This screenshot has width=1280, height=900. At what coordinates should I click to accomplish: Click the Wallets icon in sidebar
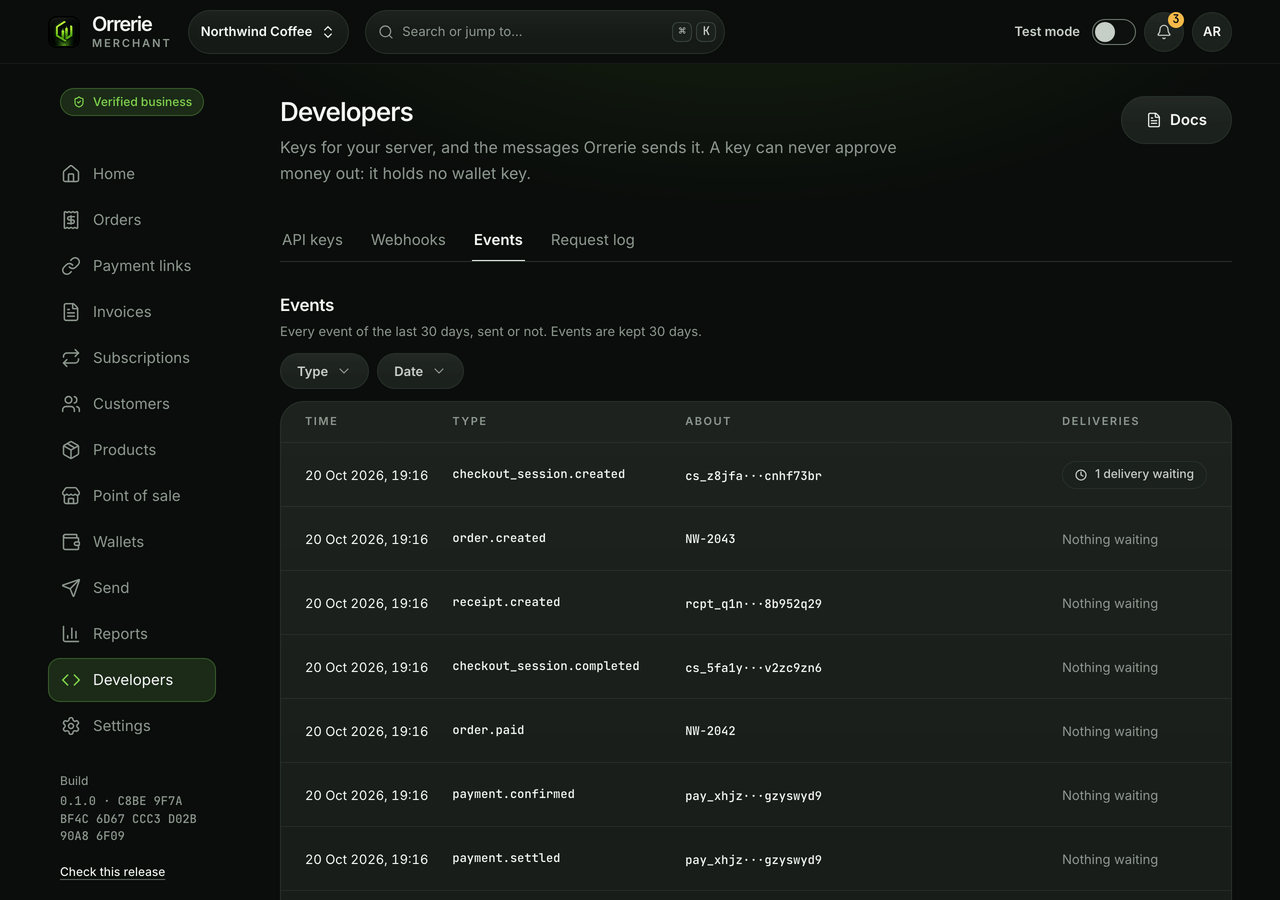[x=71, y=542]
